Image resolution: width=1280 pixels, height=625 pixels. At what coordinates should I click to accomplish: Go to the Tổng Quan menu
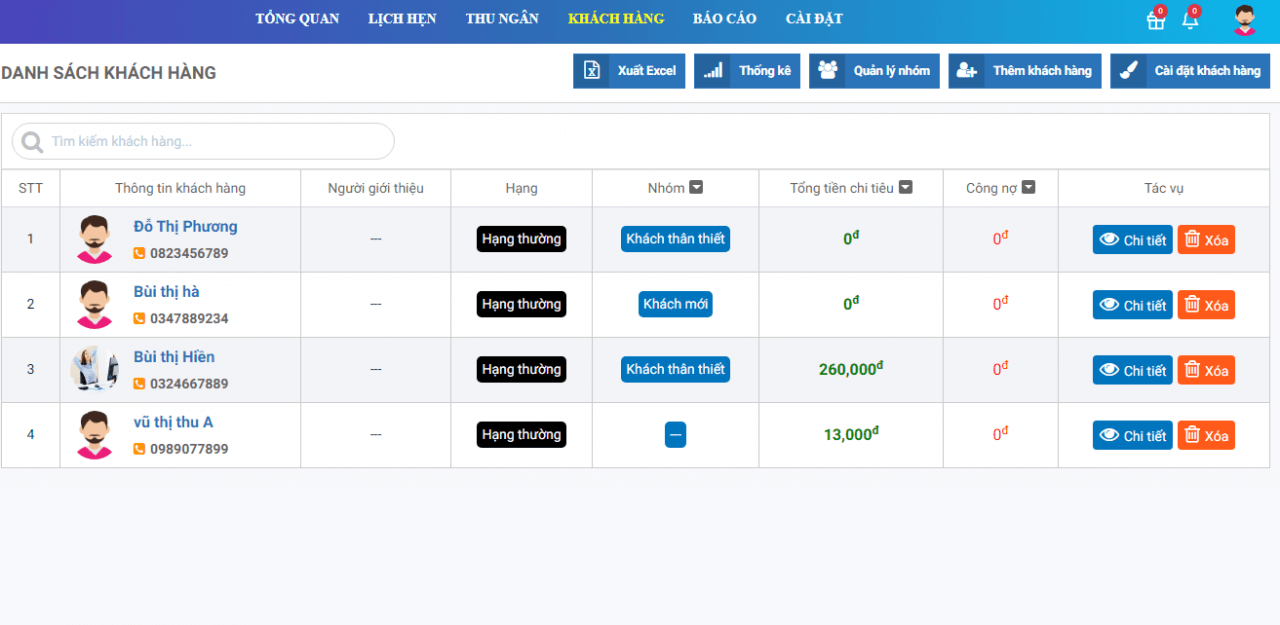point(297,19)
